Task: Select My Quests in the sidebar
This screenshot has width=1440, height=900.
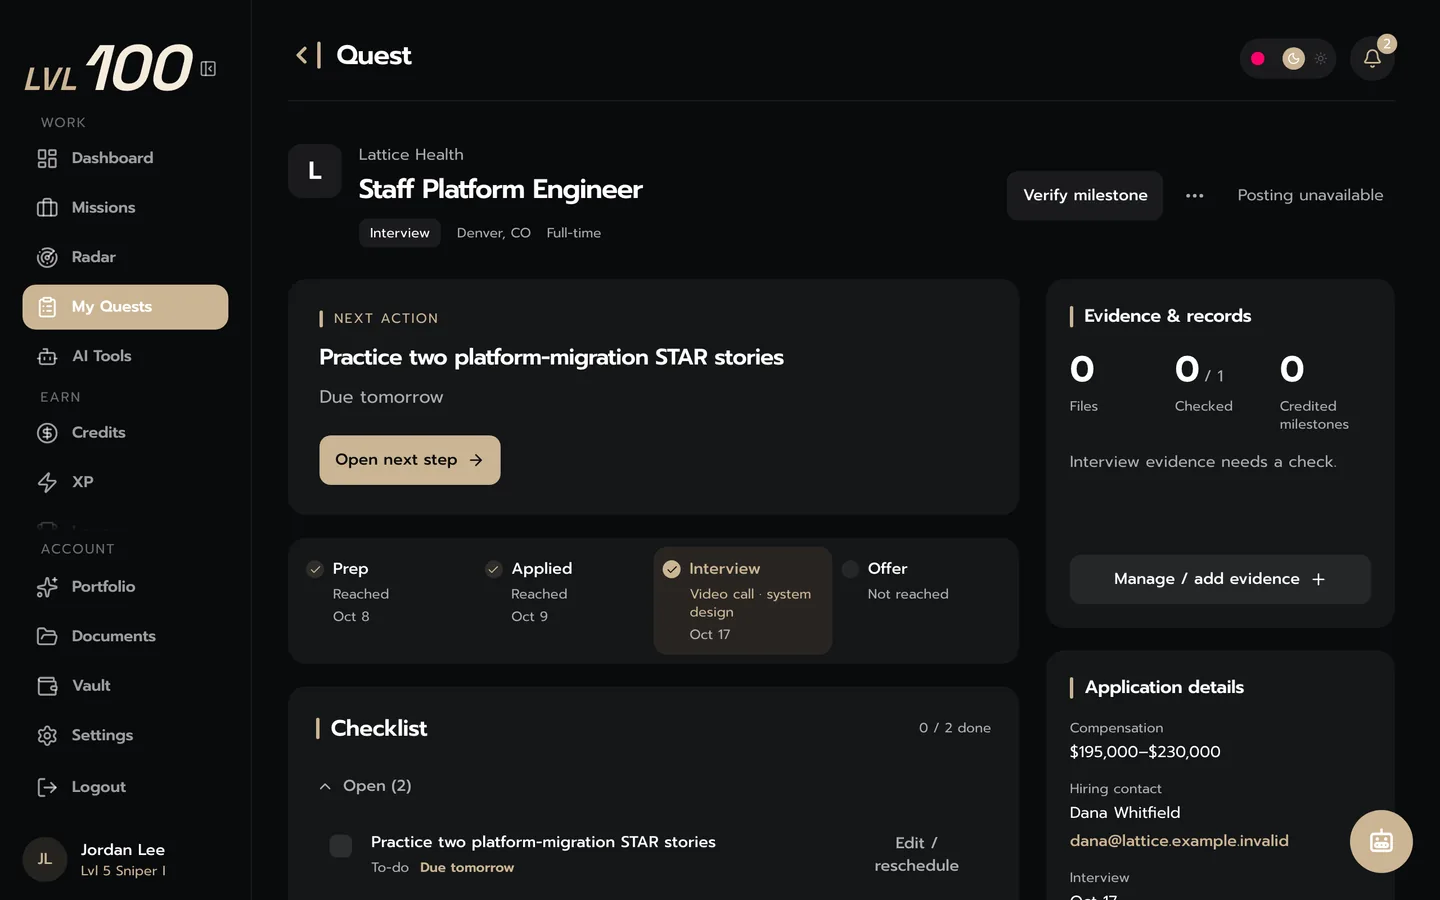Action: (125, 307)
